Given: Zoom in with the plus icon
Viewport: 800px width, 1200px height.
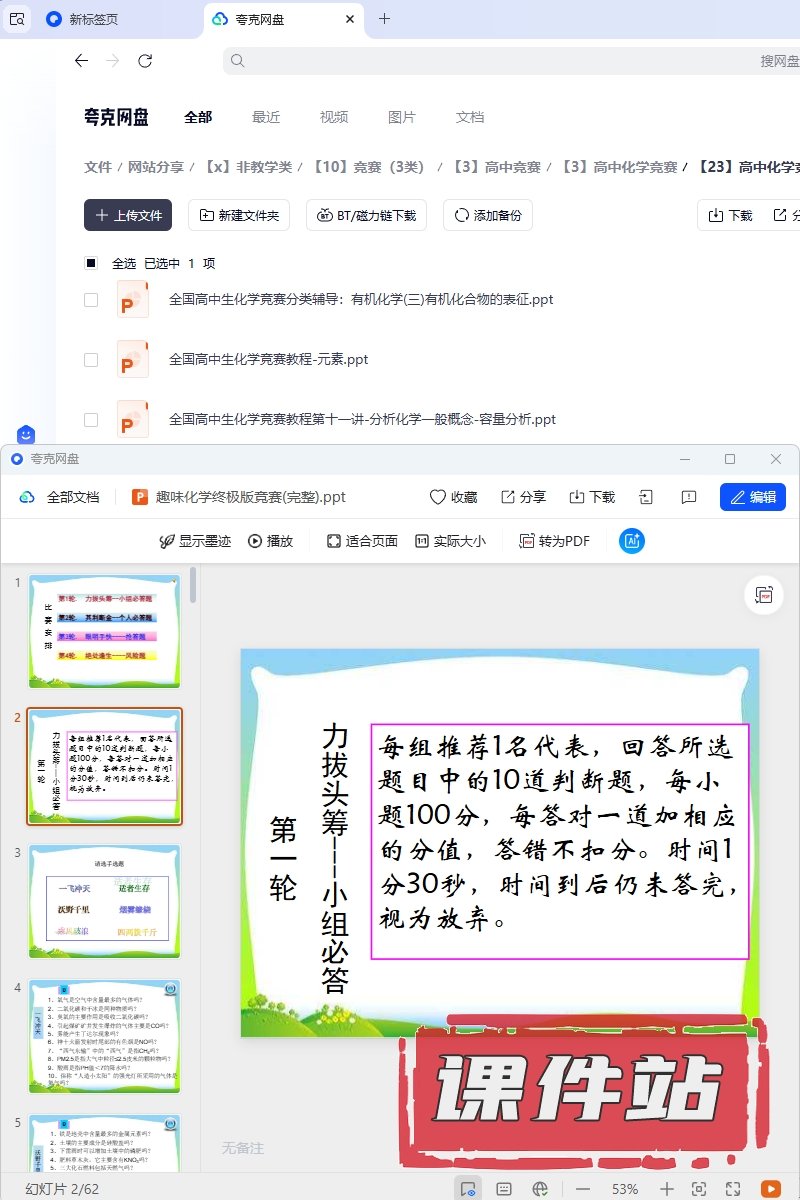Looking at the screenshot, I should coord(667,1189).
